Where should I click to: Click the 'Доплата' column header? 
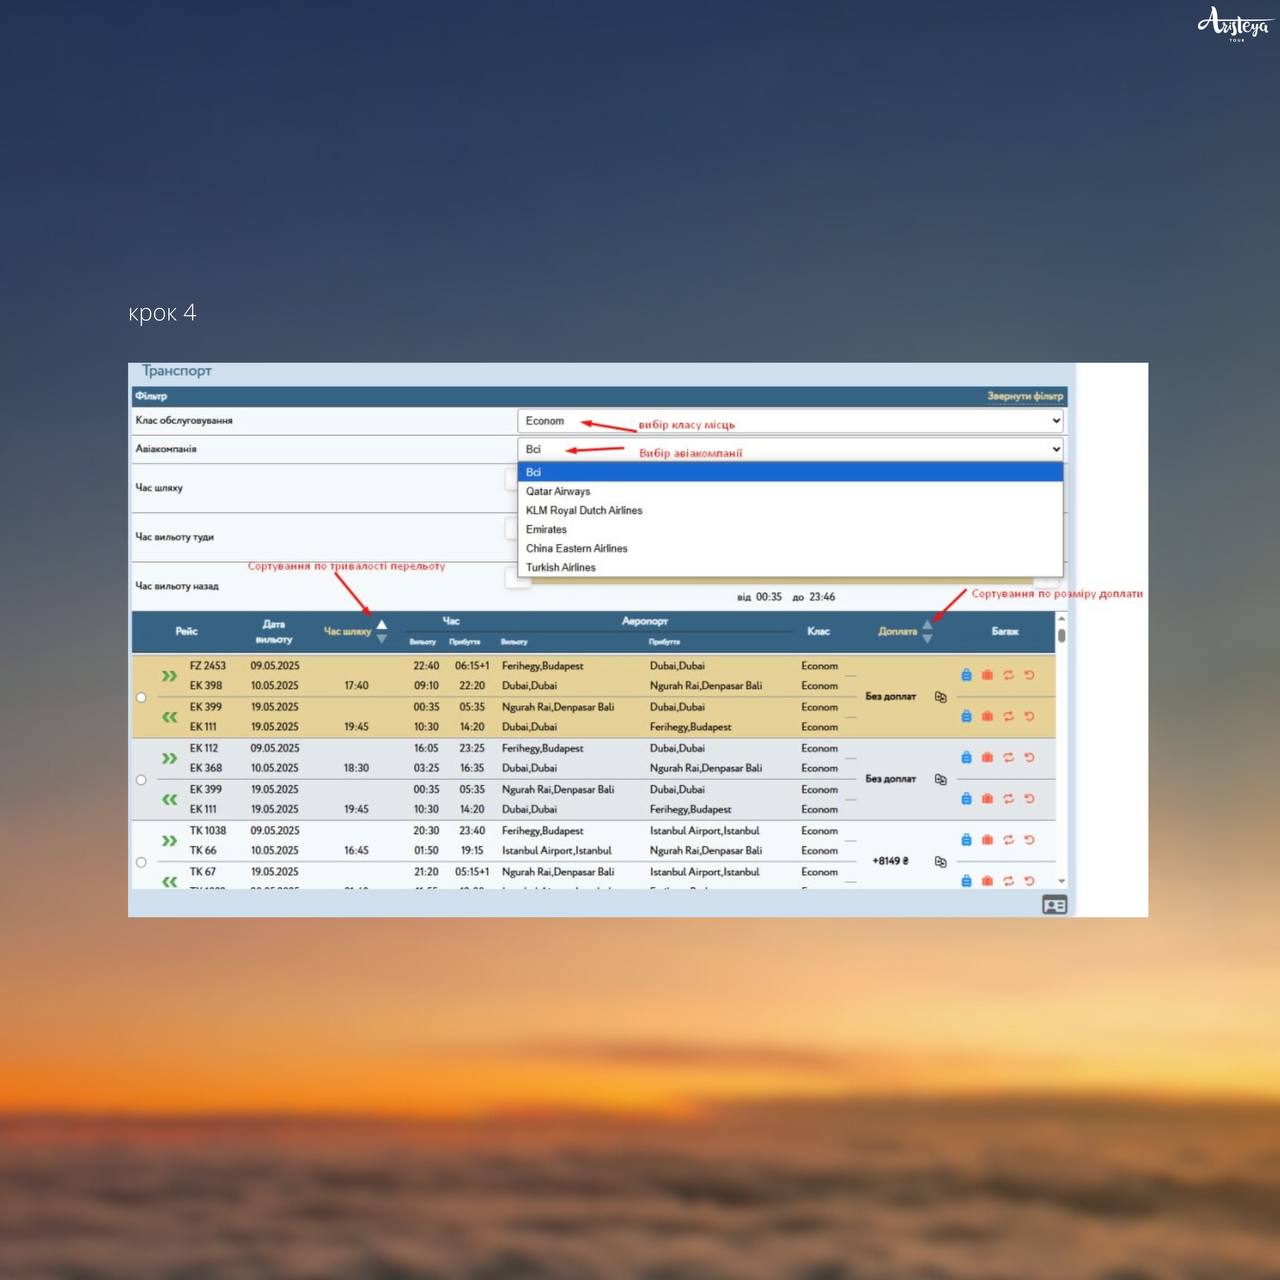tap(897, 631)
